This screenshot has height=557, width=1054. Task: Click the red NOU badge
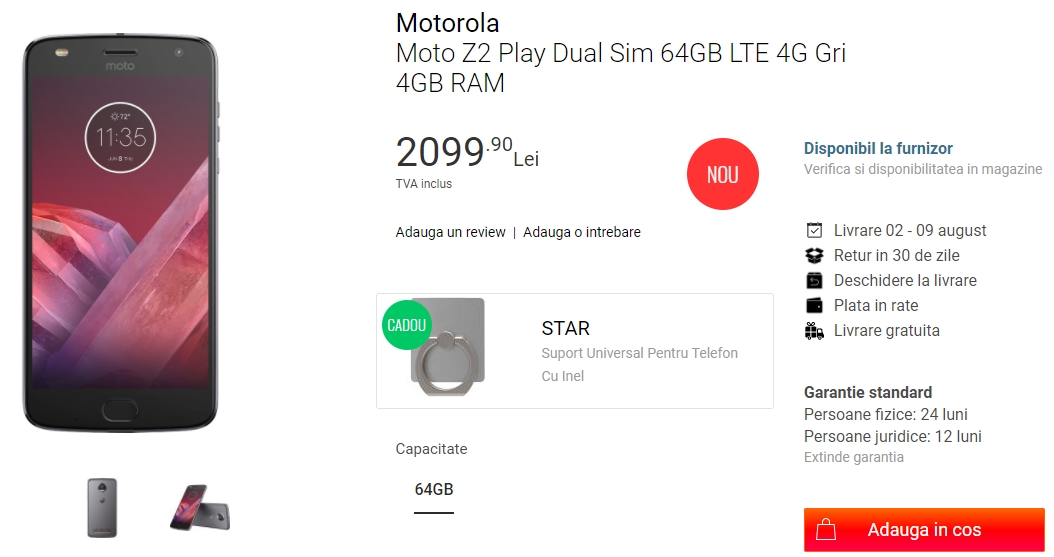[x=722, y=174]
